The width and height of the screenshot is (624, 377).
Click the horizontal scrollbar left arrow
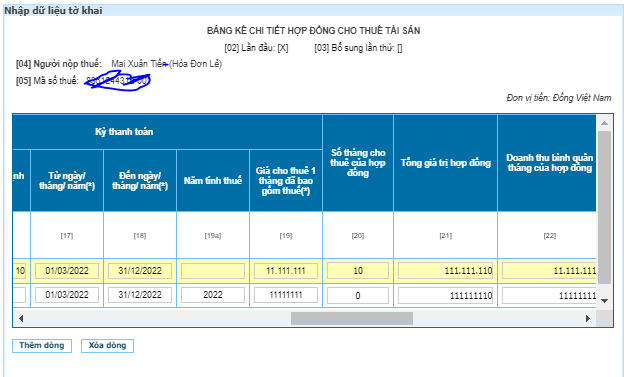21,318
